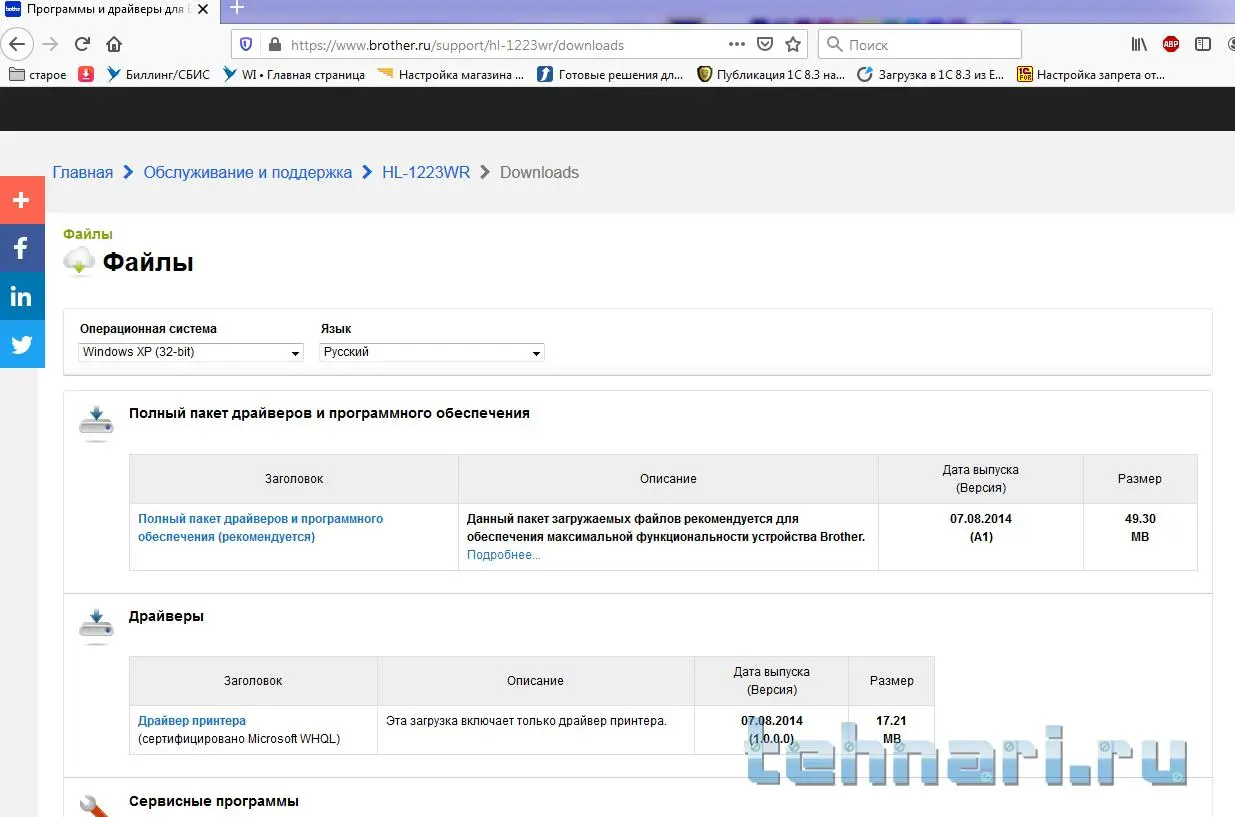Open the Готовые решения bookmark

pos(611,74)
